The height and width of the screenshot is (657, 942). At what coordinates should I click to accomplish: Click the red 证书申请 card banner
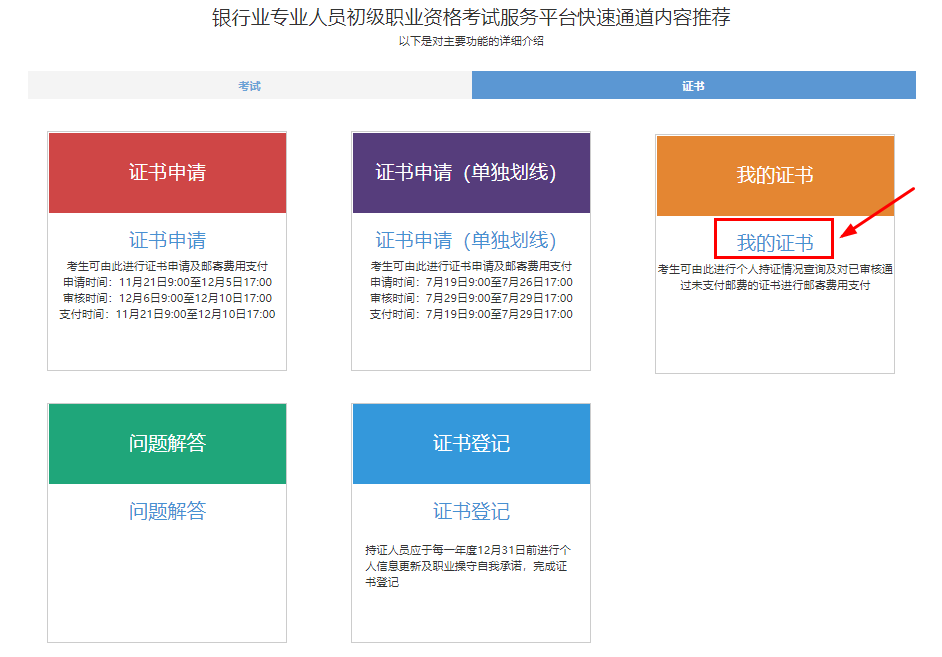pos(167,173)
